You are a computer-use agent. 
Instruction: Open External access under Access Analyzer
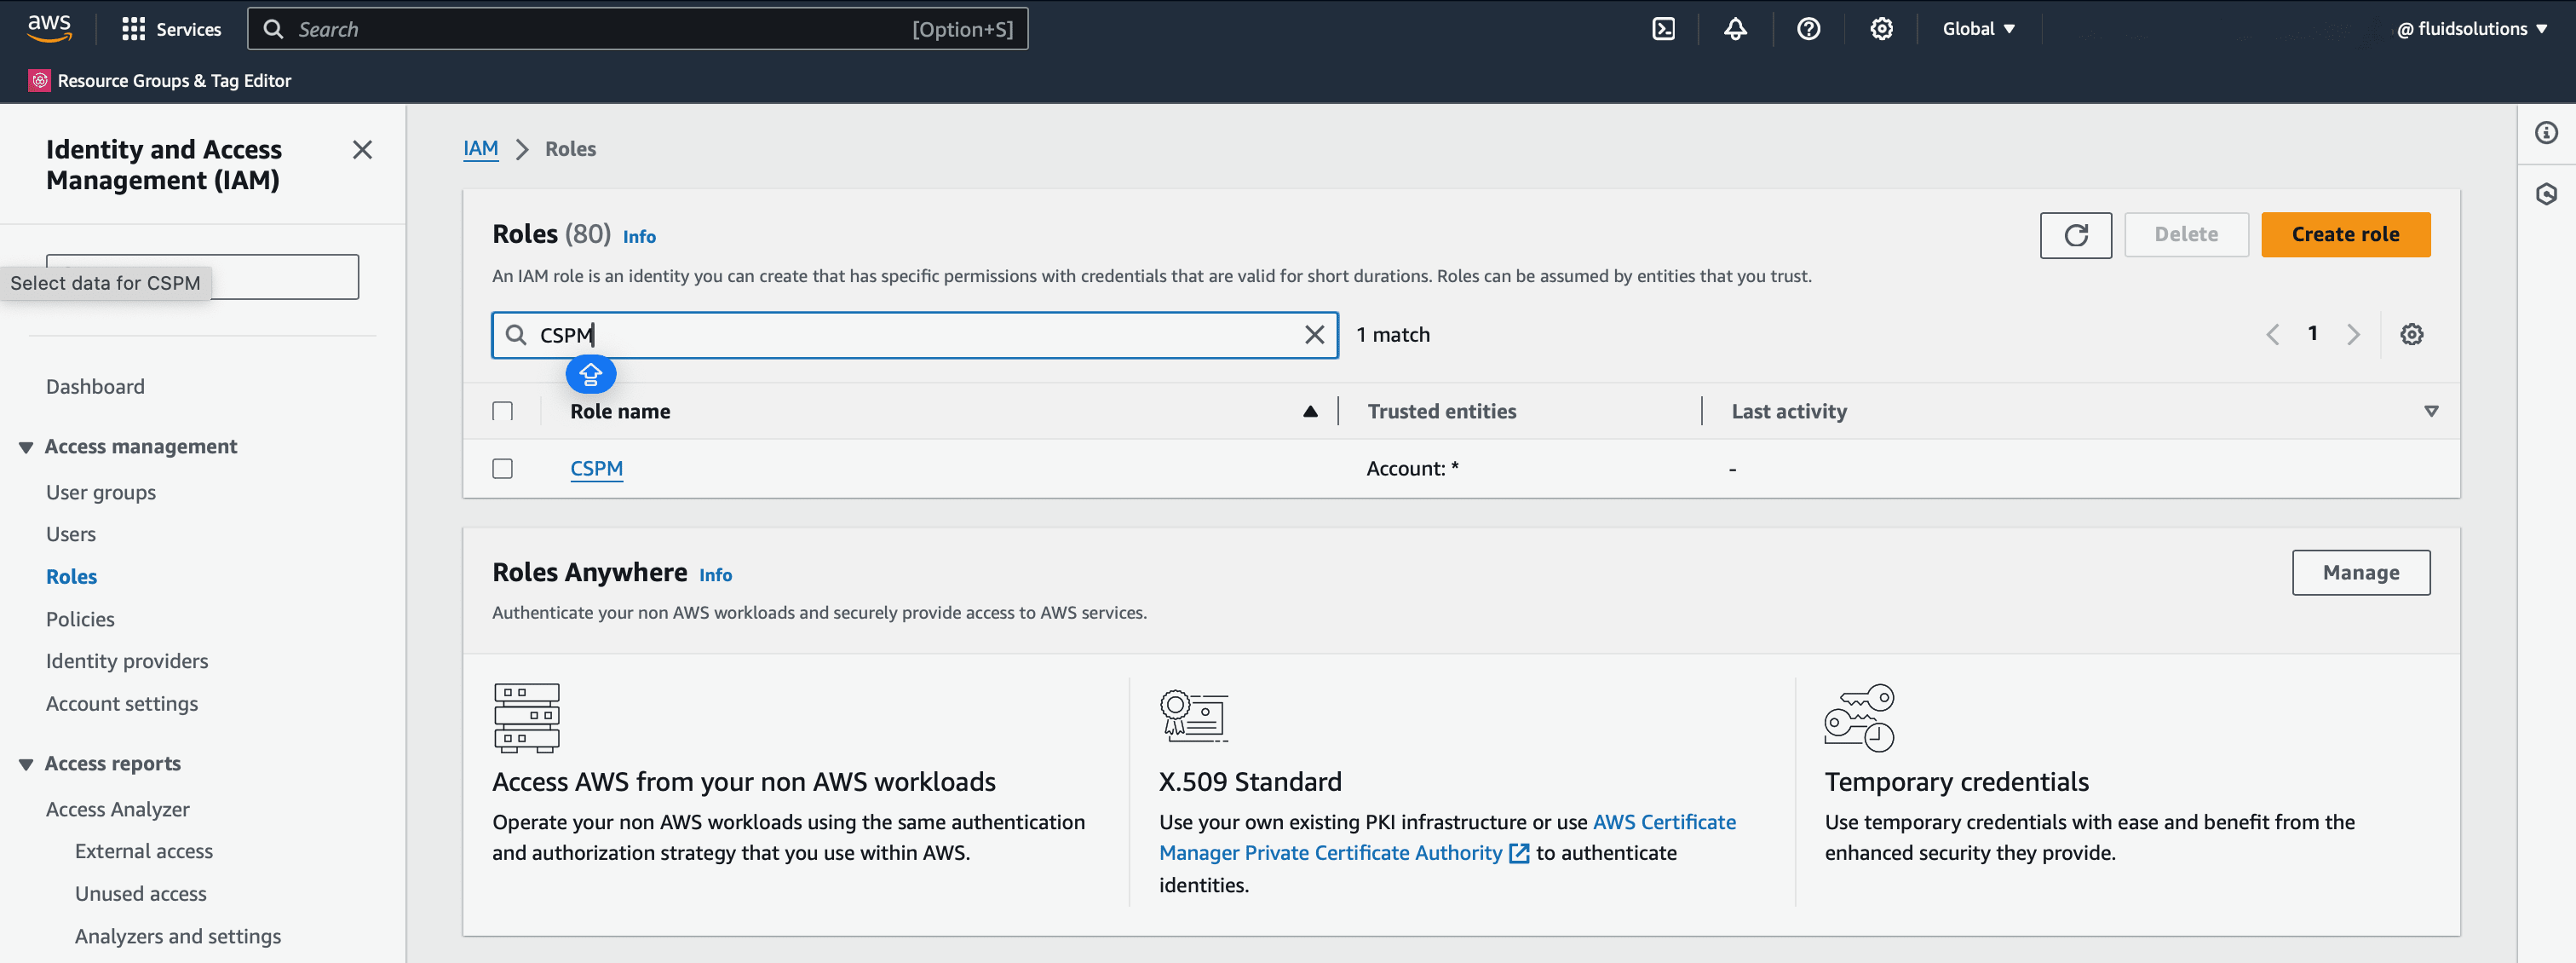[144, 851]
